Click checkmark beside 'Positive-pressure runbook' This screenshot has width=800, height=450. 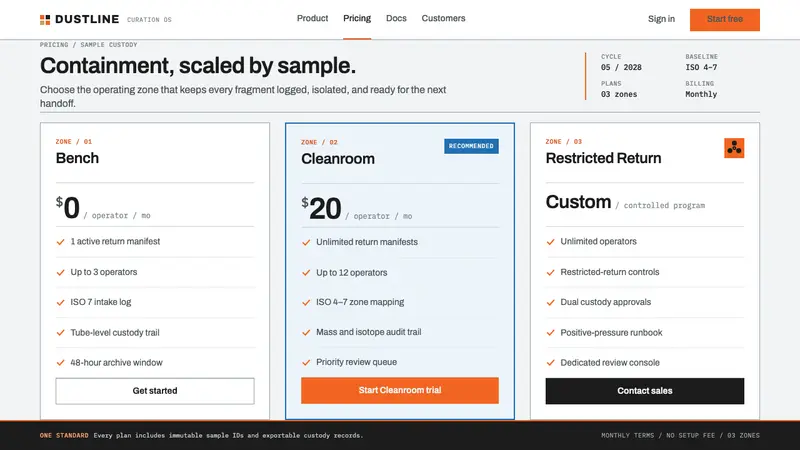coord(550,333)
